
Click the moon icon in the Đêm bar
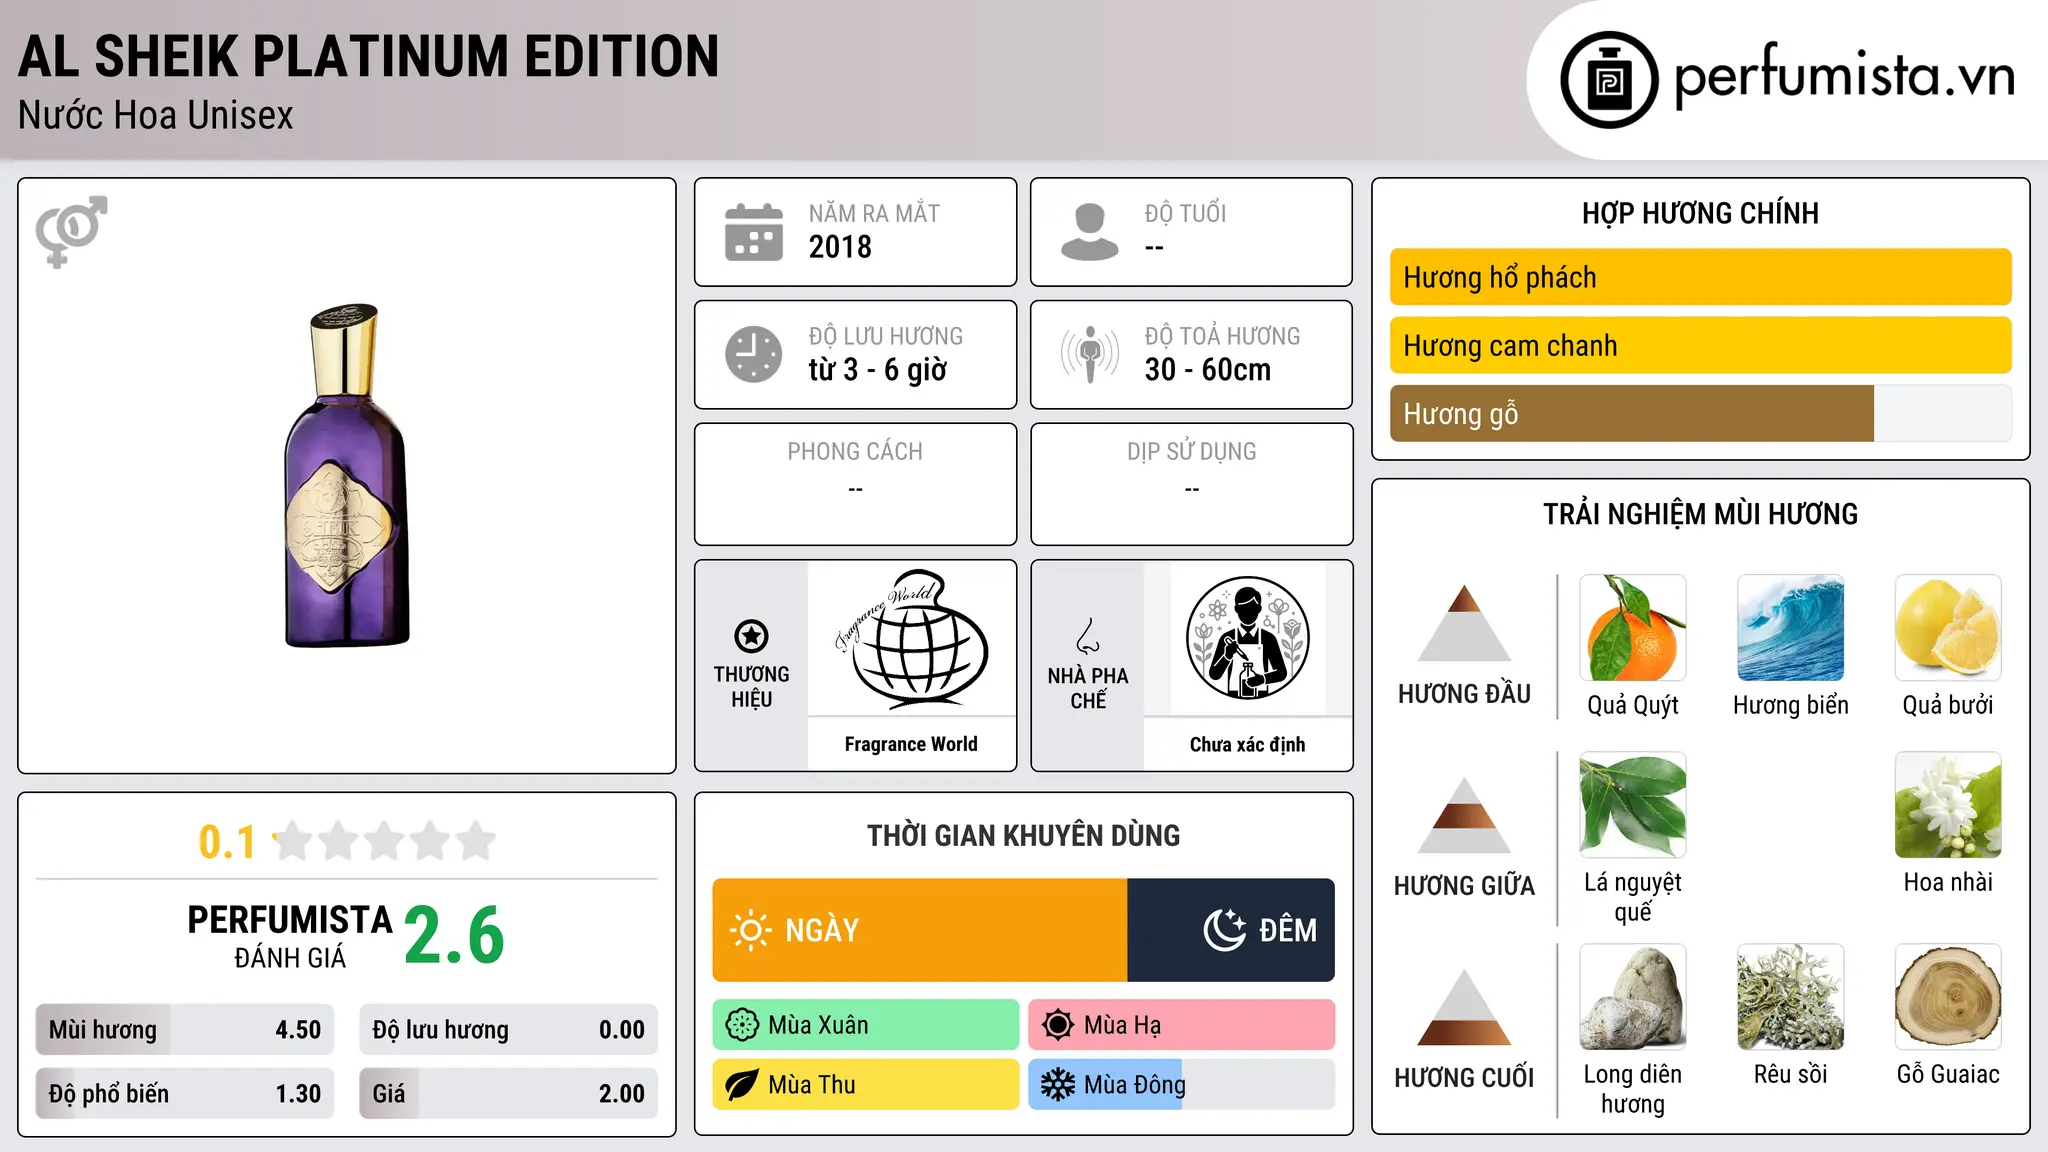pyautogui.click(x=1225, y=930)
